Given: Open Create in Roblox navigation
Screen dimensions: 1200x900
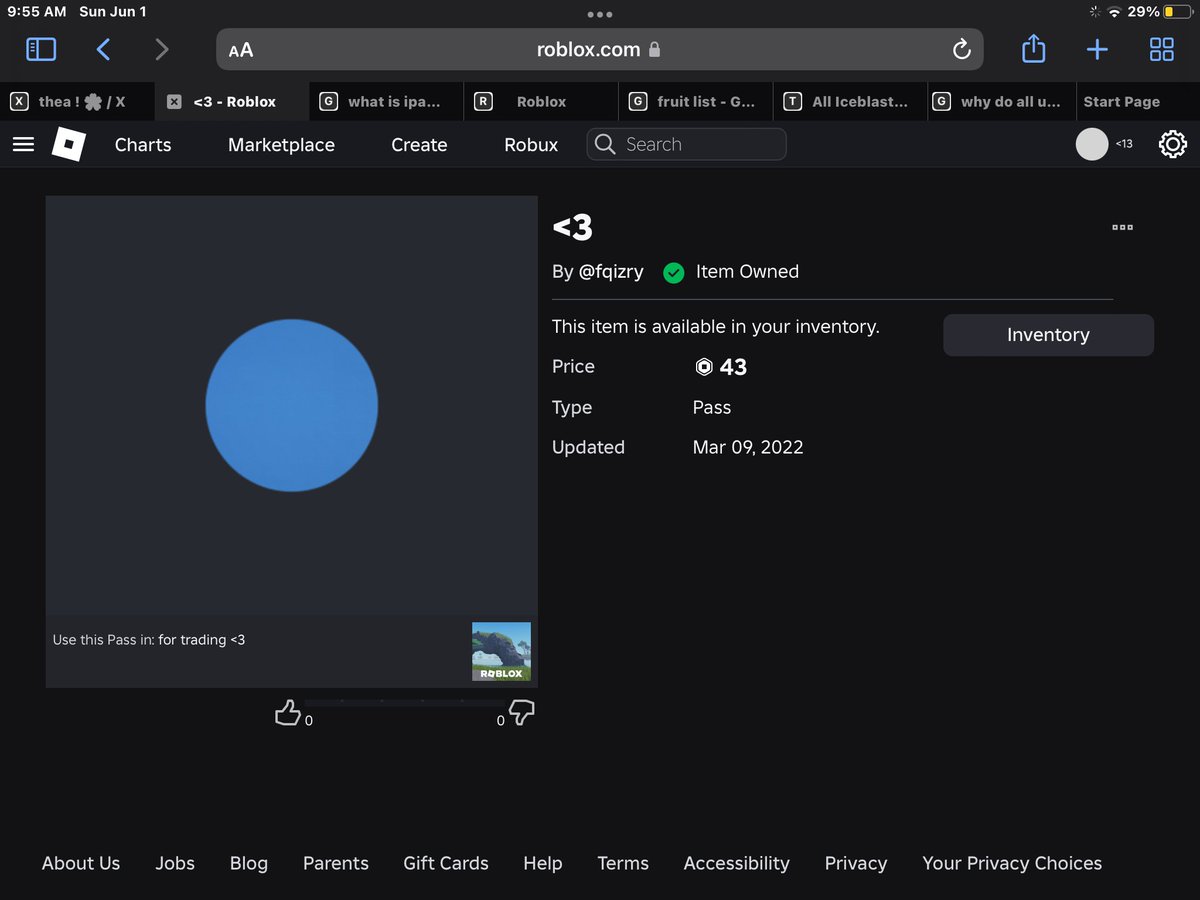Looking at the screenshot, I should (x=419, y=145).
